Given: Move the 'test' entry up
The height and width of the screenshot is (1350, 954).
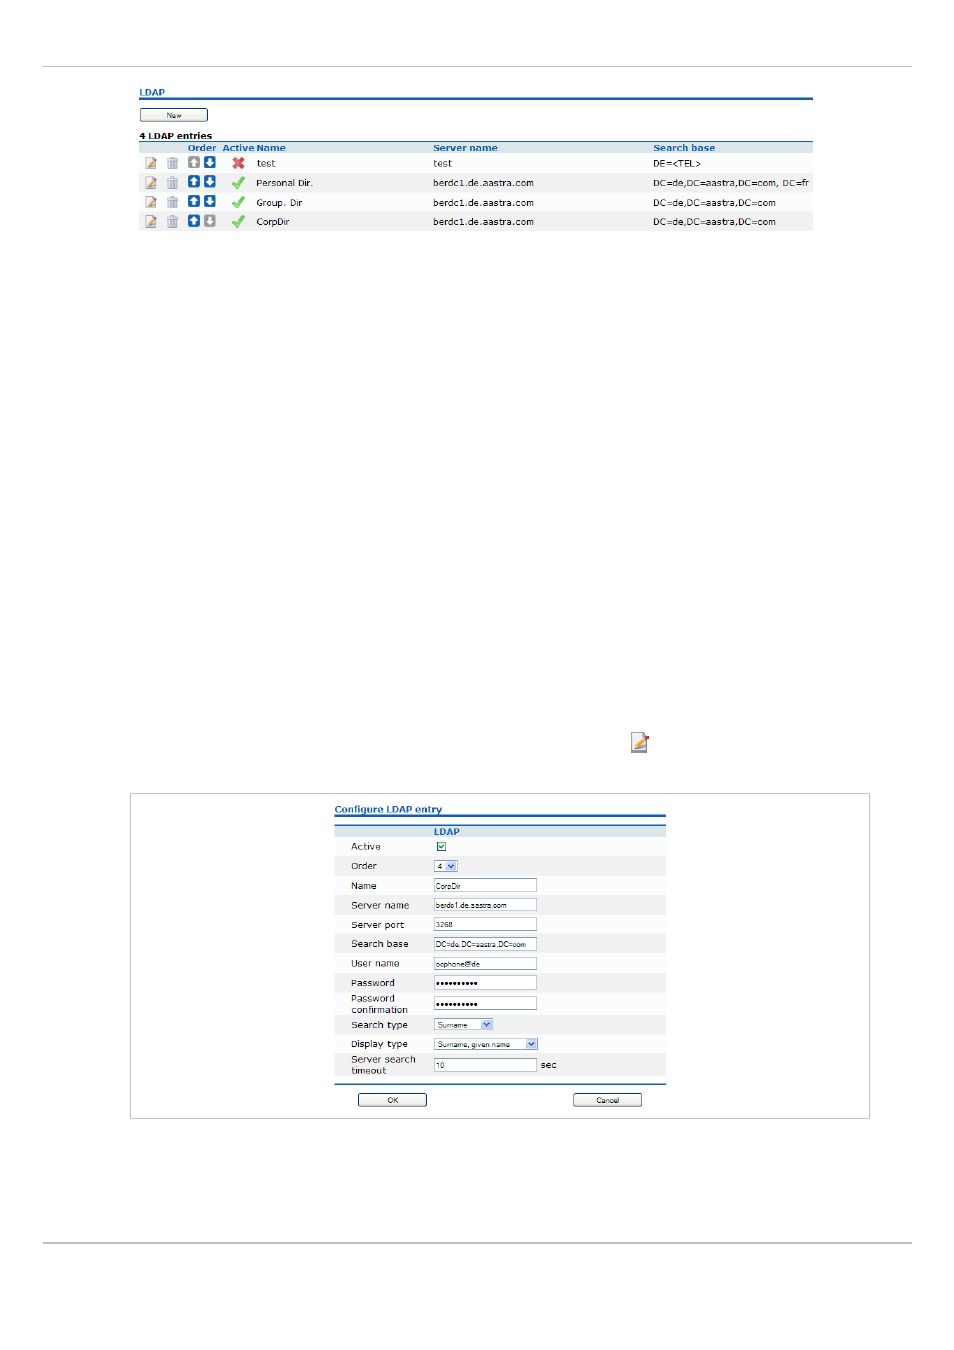Looking at the screenshot, I should 194,162.
